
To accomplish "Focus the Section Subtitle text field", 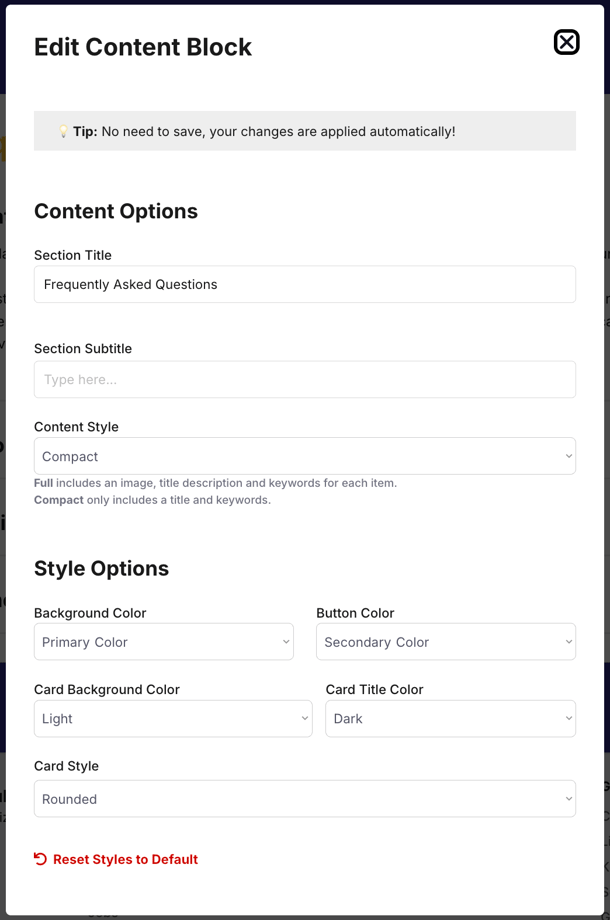I will pyautogui.click(x=305, y=380).
